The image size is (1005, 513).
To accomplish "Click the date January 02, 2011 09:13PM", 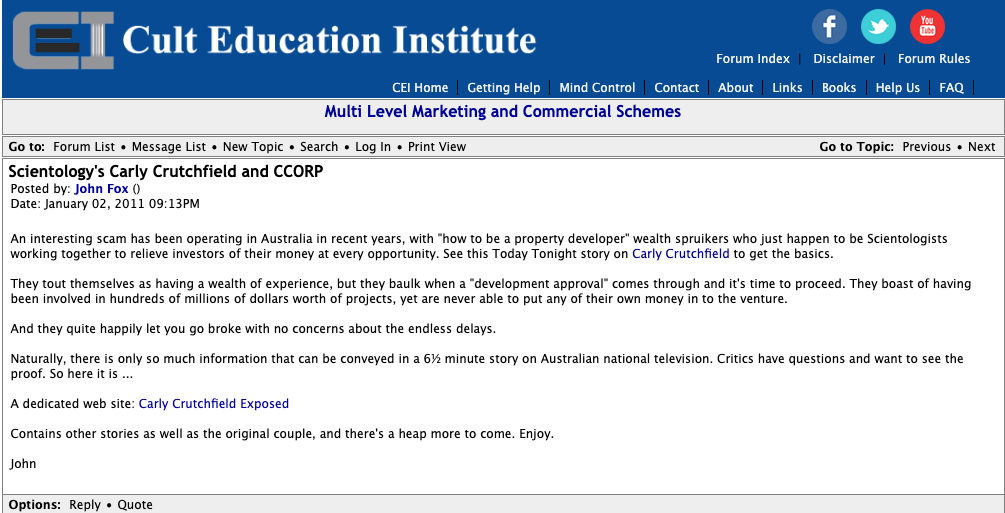I will coord(122,205).
